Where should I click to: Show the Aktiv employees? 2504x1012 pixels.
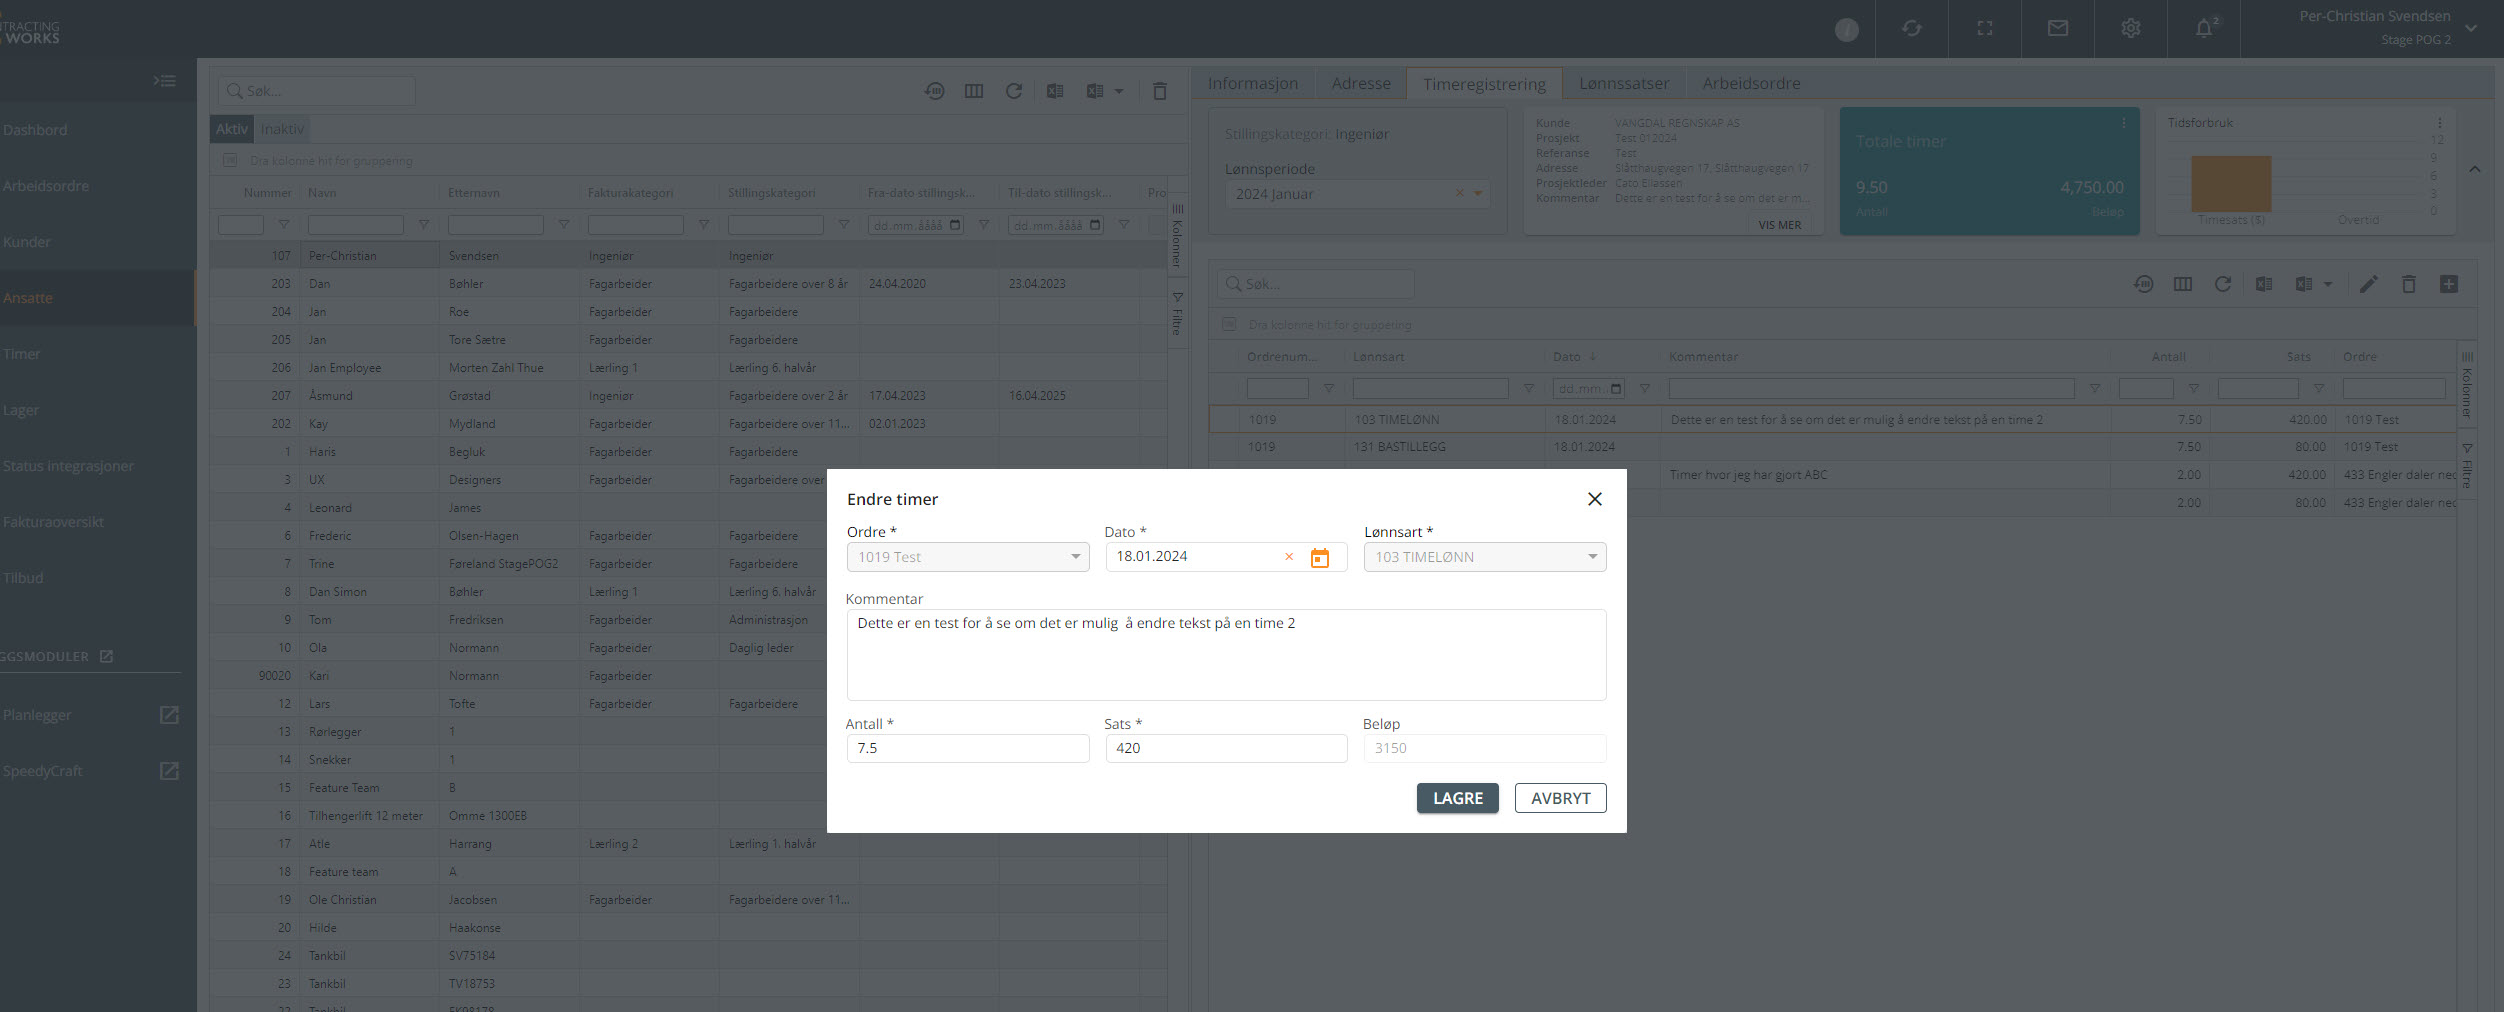tap(231, 129)
